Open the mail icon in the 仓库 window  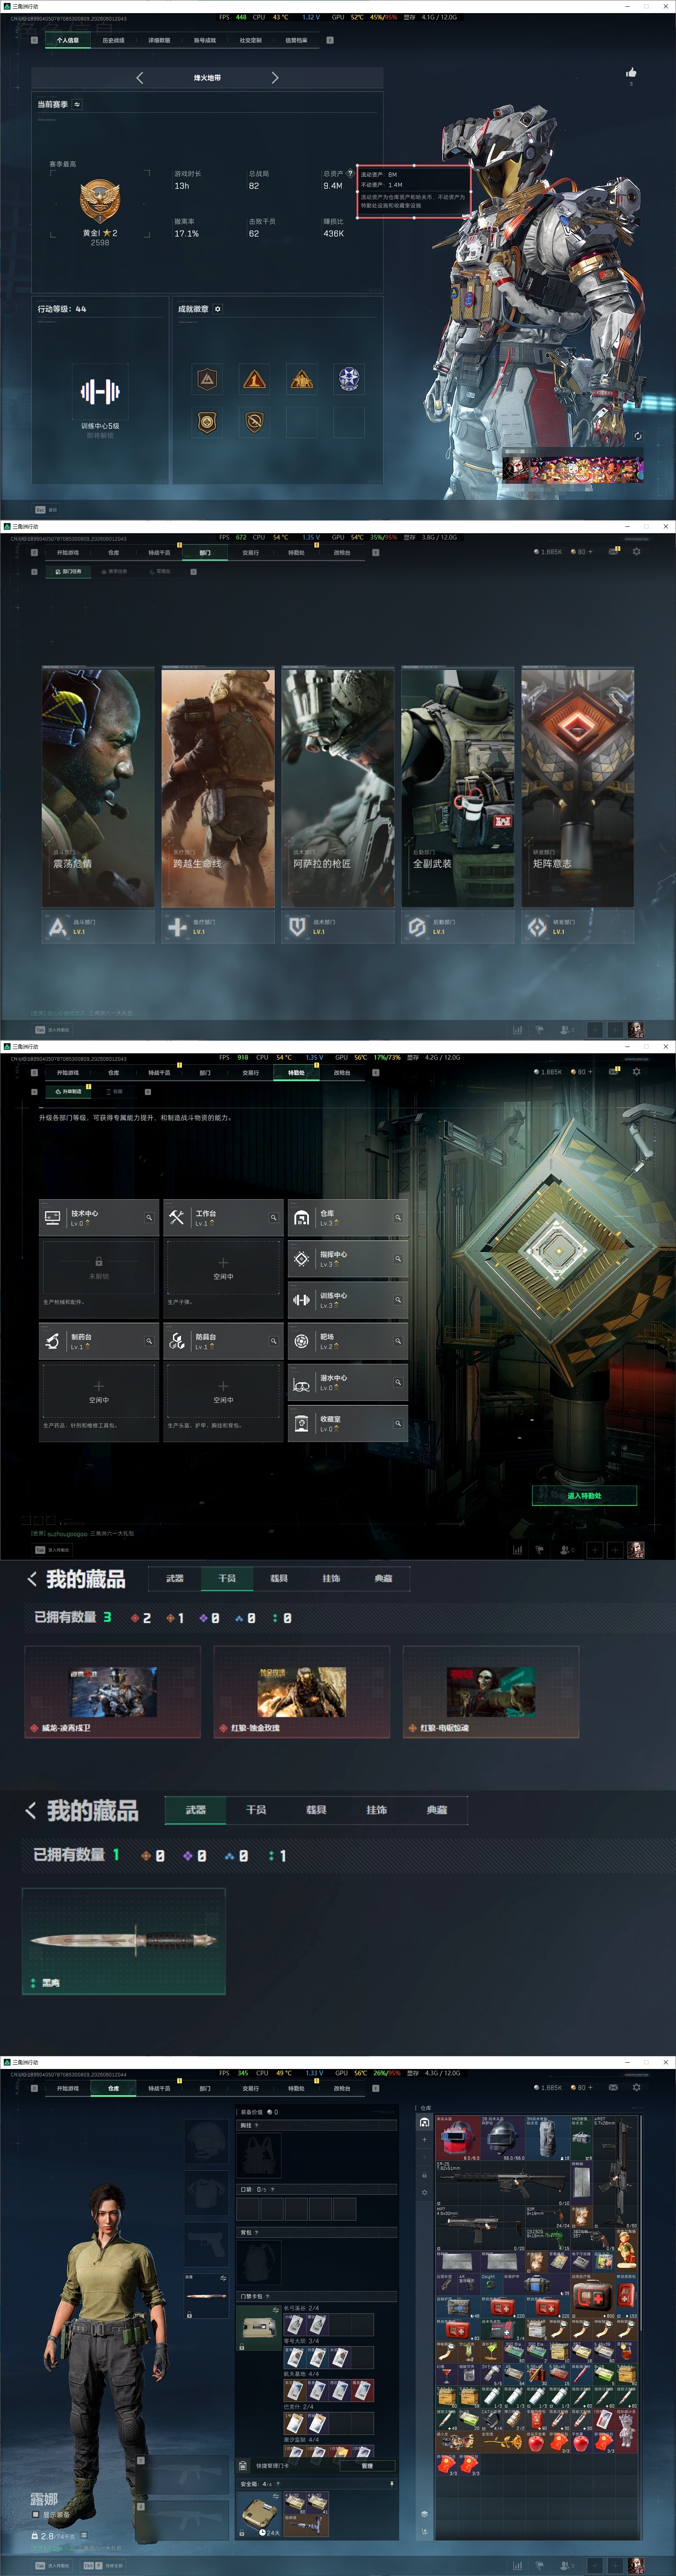pyautogui.click(x=613, y=2087)
